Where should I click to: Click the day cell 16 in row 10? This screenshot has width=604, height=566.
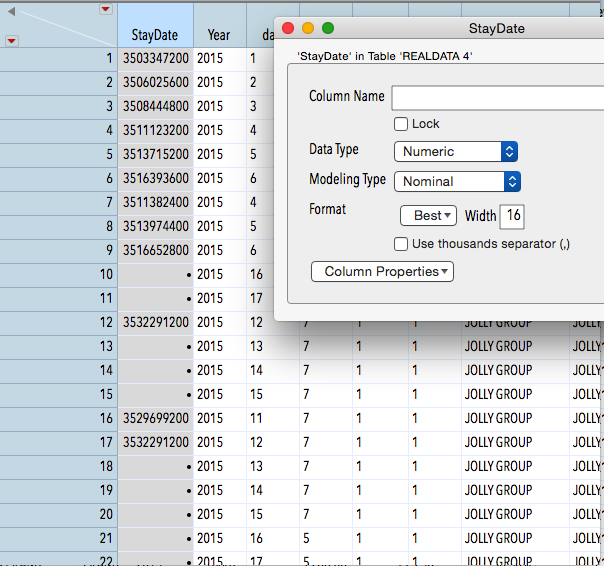tap(260, 274)
